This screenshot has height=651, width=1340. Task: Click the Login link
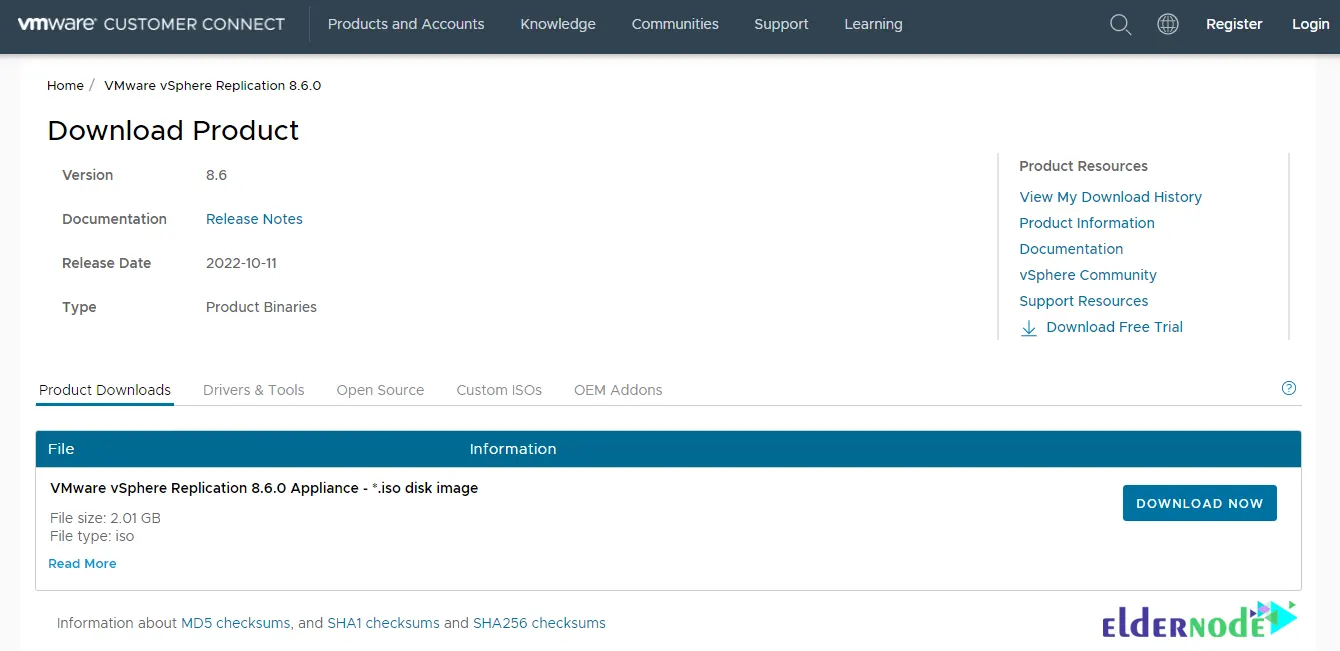1310,24
